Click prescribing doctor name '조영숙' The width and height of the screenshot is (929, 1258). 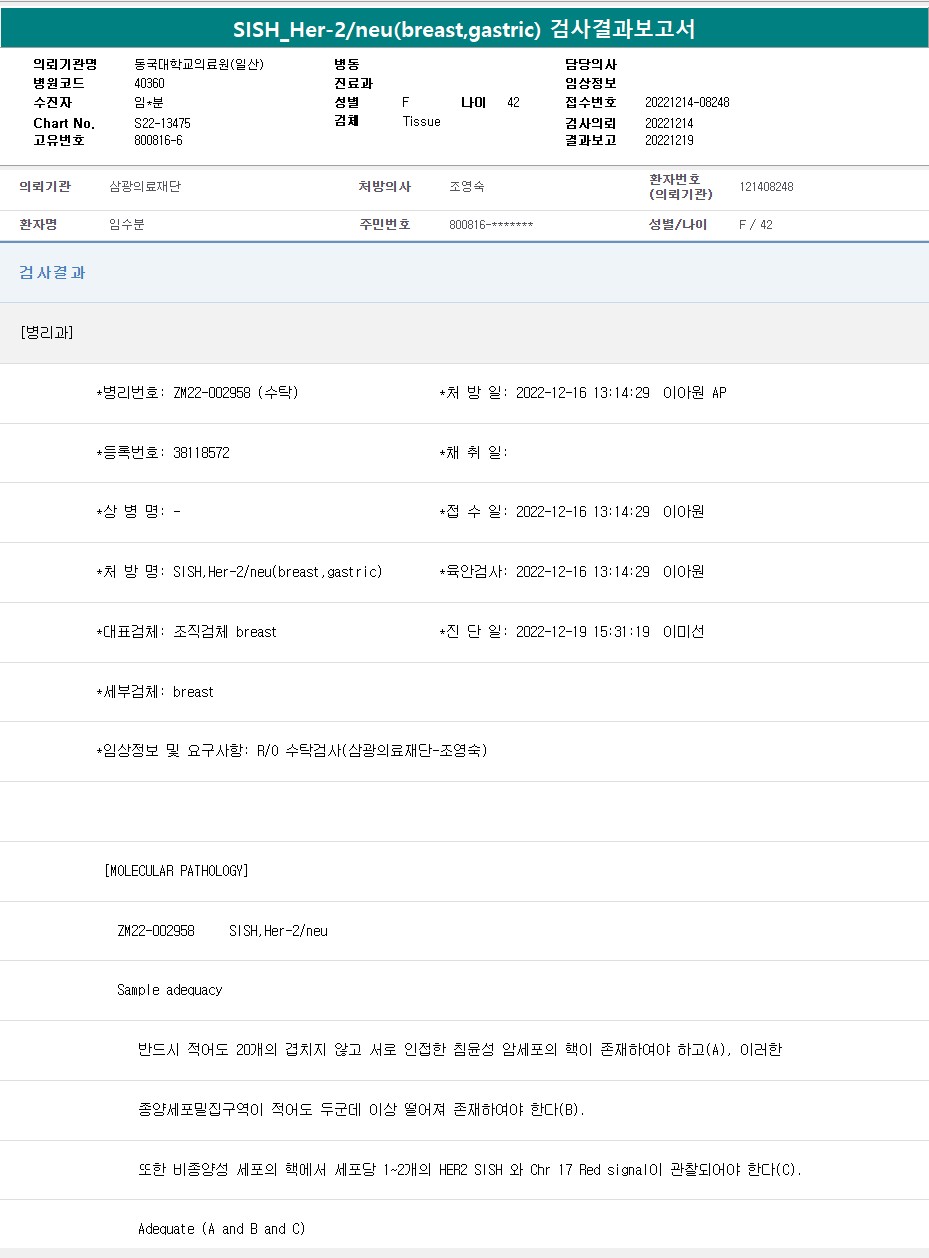(x=467, y=187)
